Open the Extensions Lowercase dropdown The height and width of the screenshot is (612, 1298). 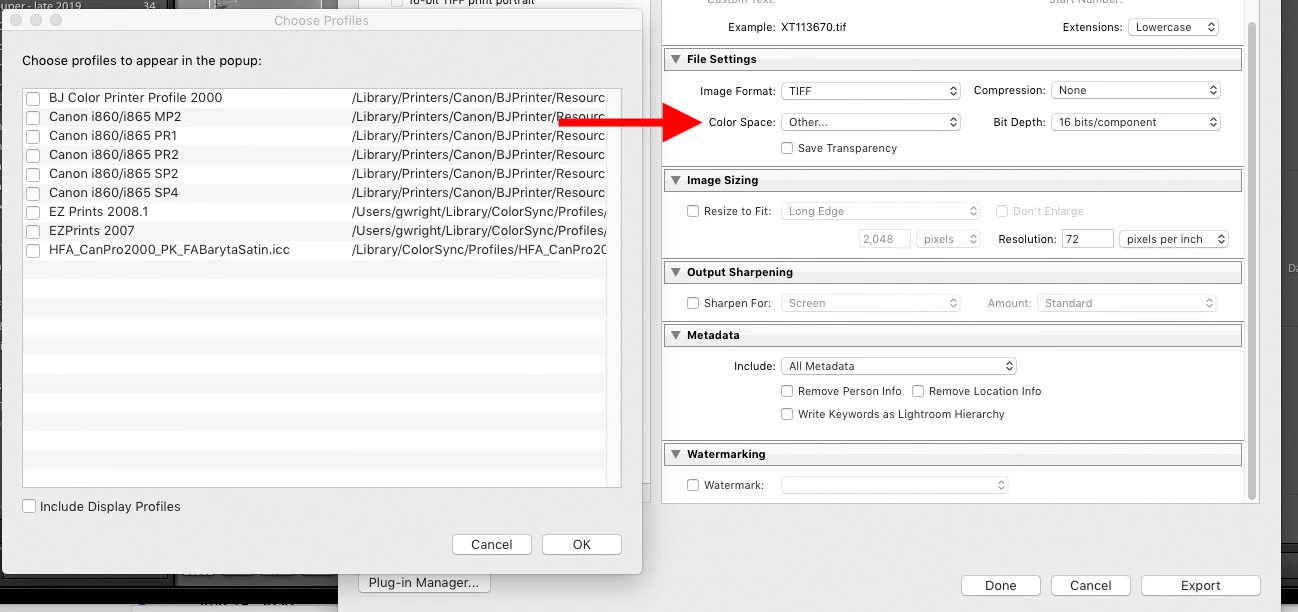[x=1173, y=27]
